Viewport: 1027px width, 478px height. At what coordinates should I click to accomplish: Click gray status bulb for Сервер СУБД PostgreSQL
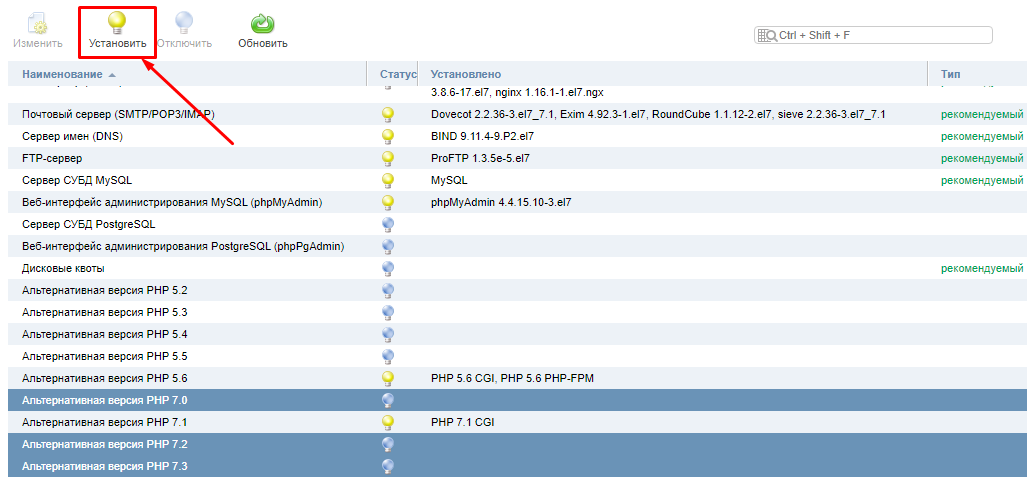coord(388,225)
